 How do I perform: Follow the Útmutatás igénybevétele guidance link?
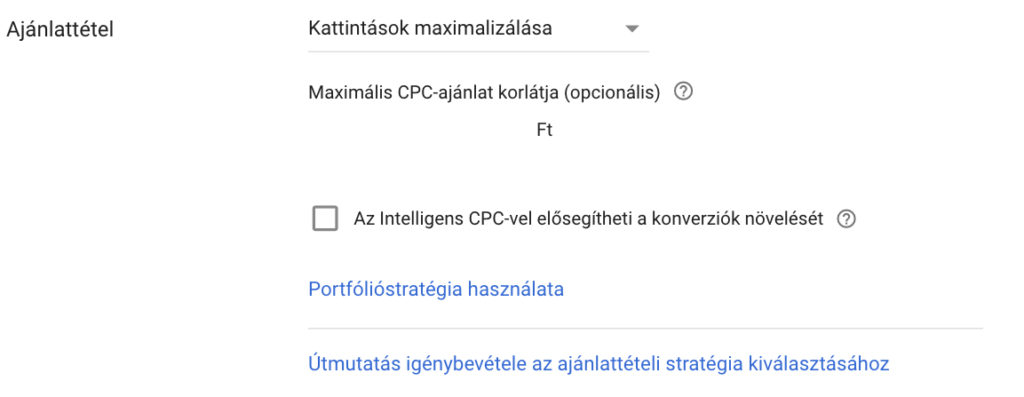point(598,364)
